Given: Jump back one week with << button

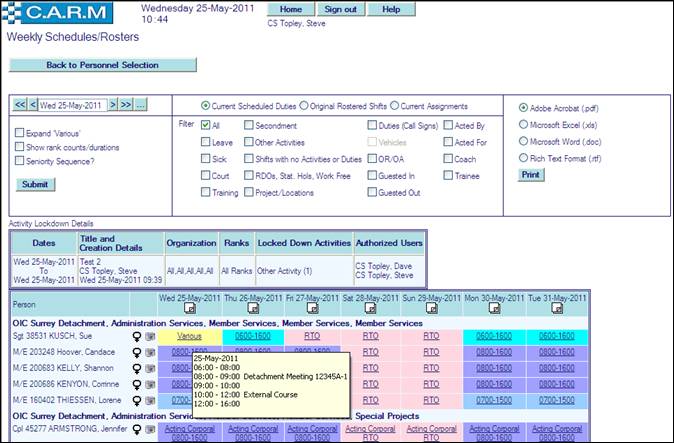Looking at the screenshot, I should (x=20, y=105).
